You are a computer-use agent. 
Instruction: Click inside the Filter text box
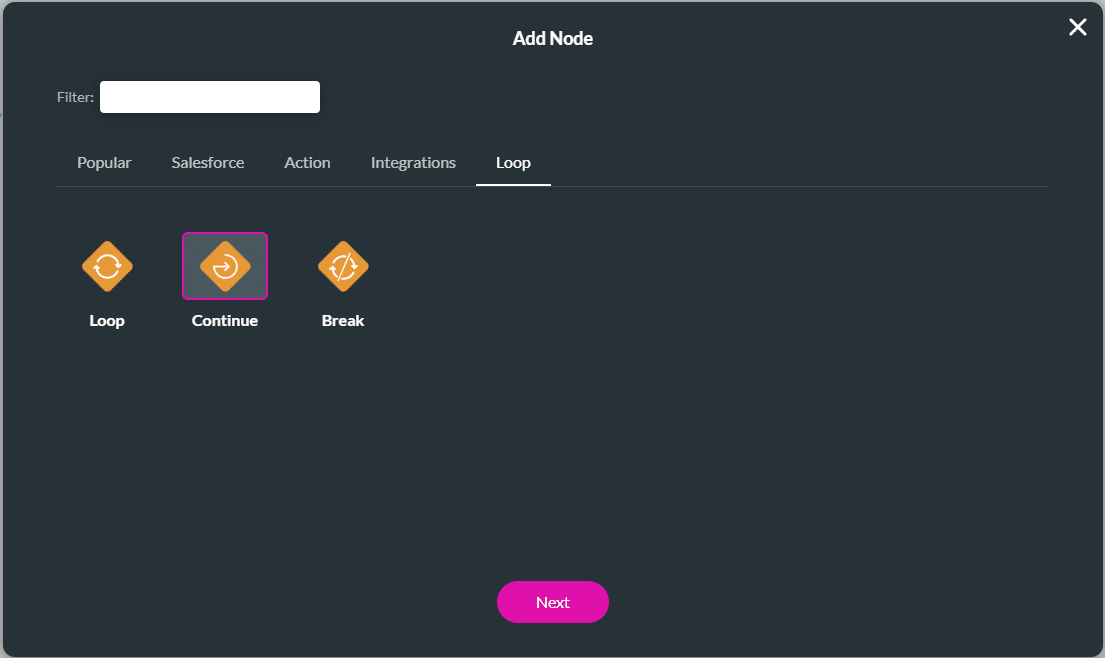[x=209, y=96]
